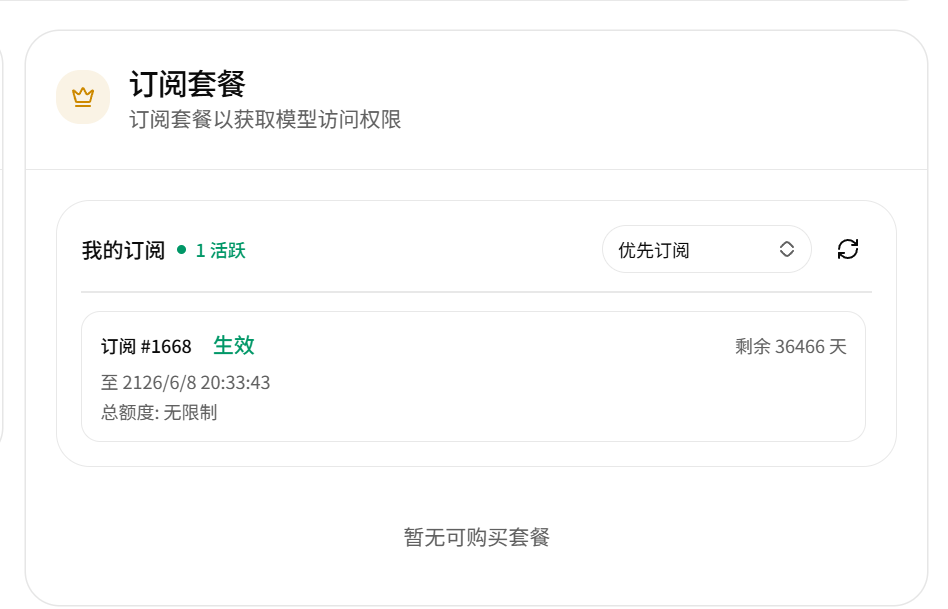Click the up-down chevron in 优先订阅 selector
Screen dimensions: 948x609
click(787, 249)
